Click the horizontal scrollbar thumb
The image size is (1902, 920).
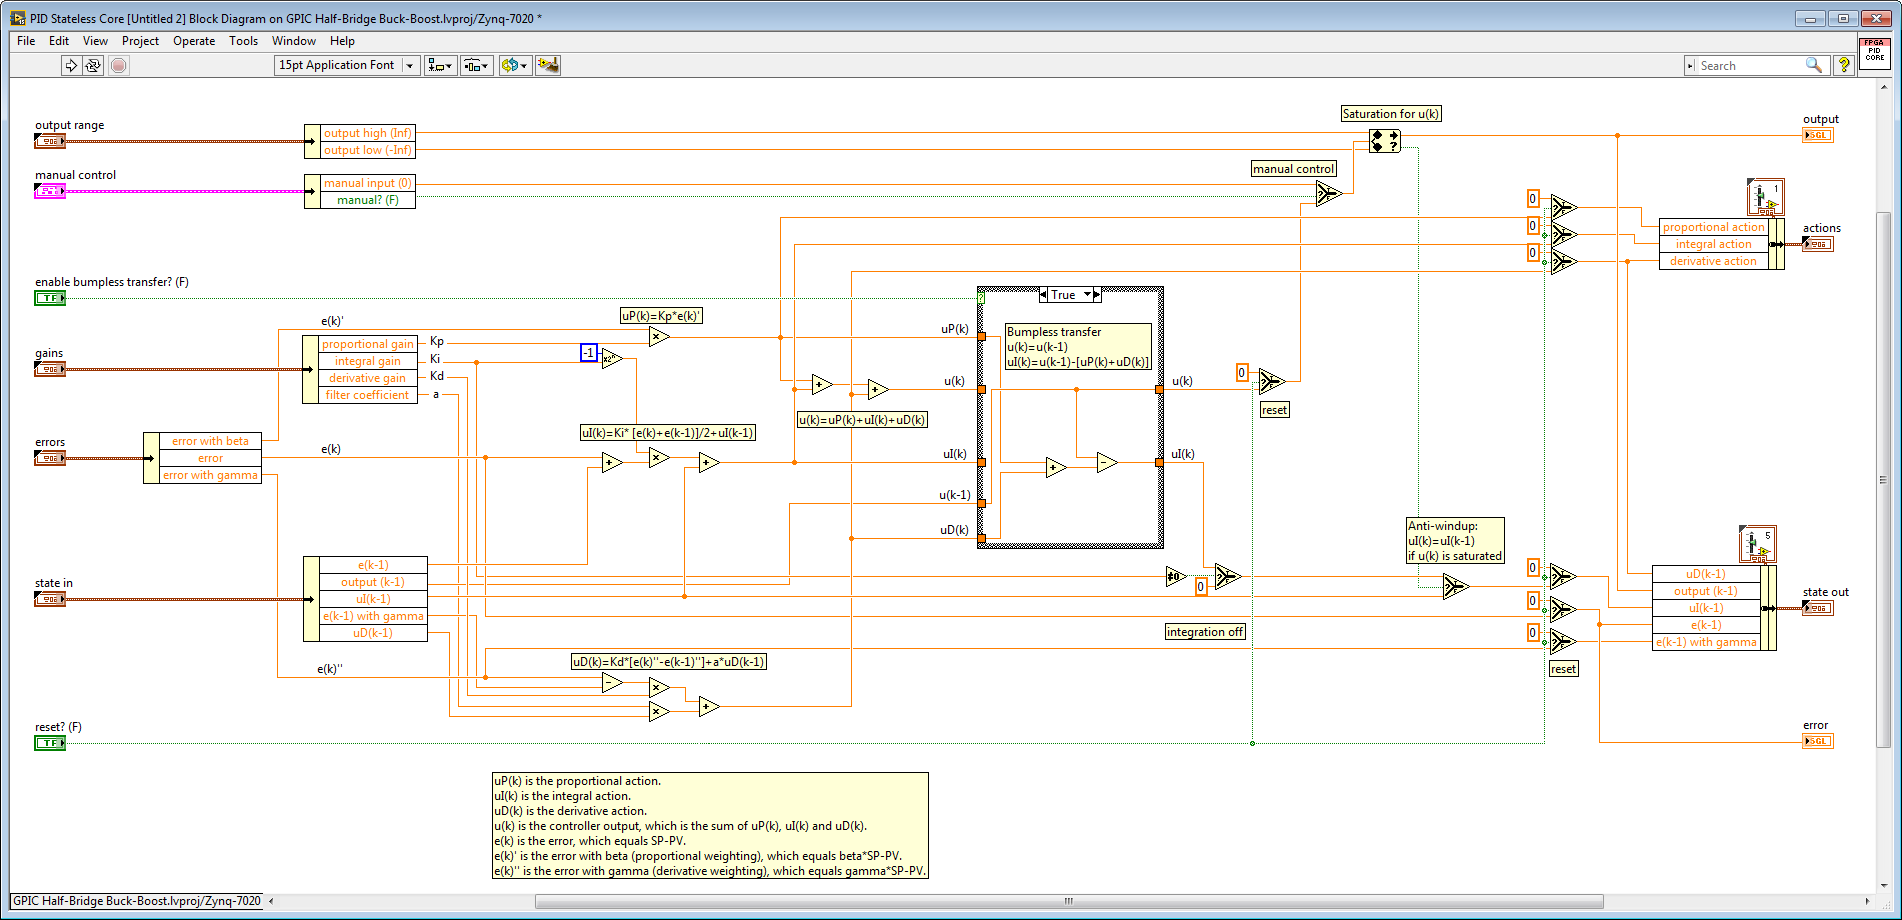click(1069, 901)
